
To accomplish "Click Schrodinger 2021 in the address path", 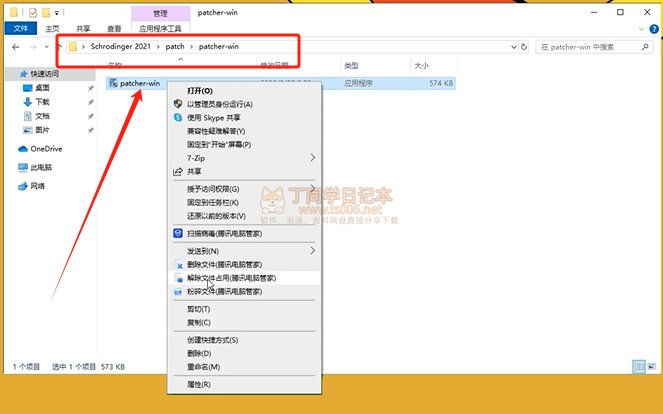I will (x=121, y=47).
